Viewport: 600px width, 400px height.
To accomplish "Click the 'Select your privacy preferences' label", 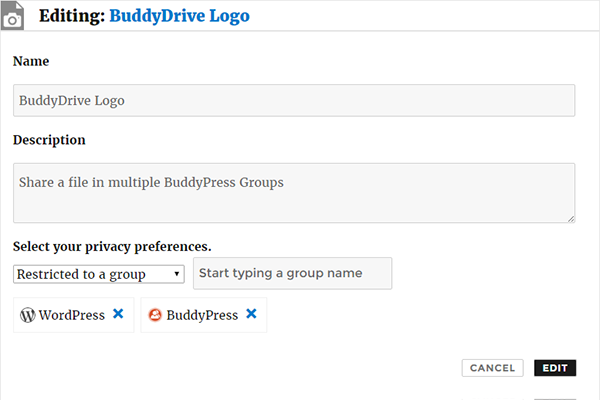I will click(112, 246).
